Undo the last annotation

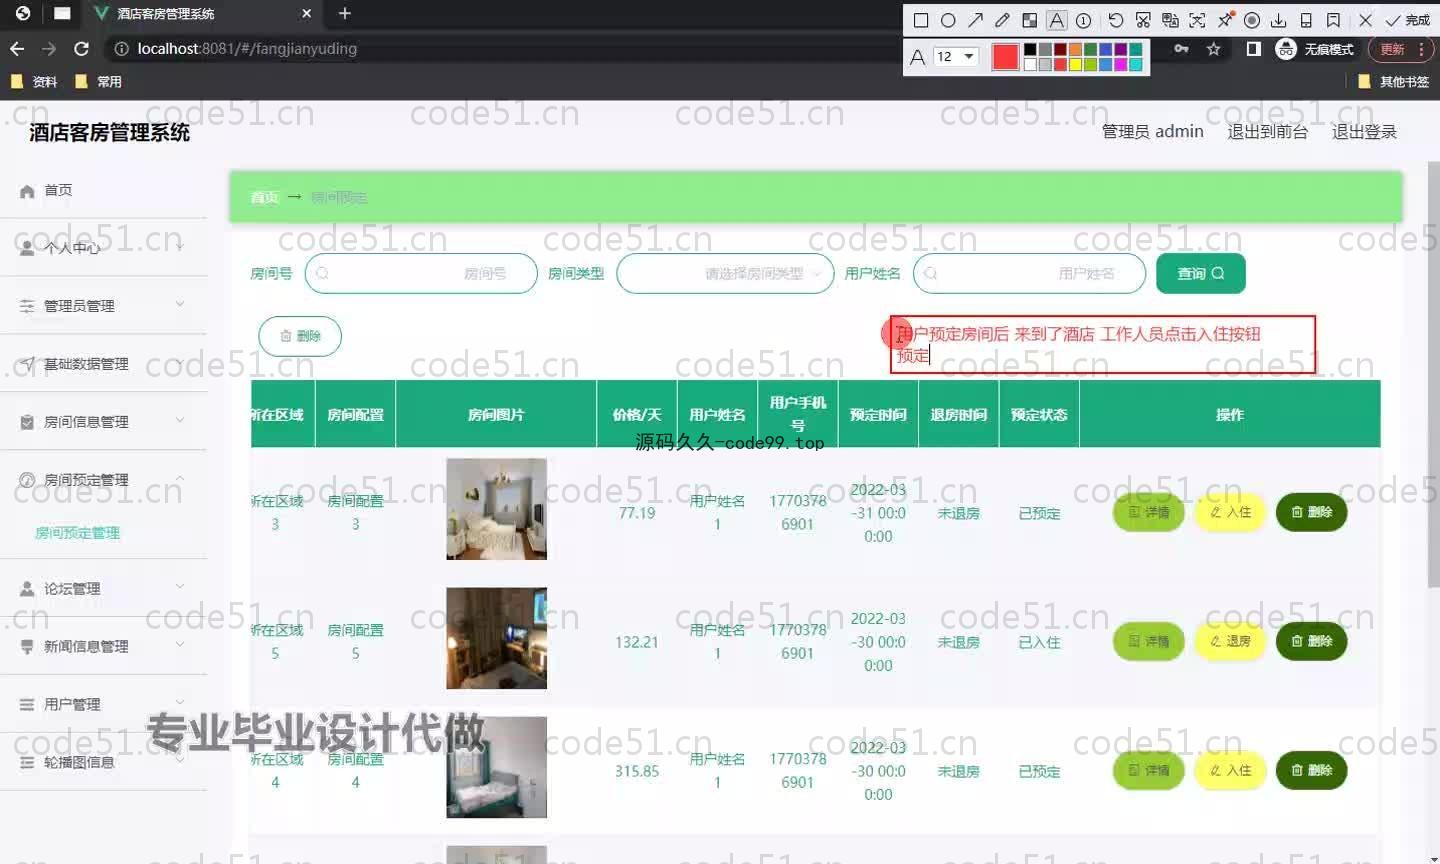coord(1116,20)
